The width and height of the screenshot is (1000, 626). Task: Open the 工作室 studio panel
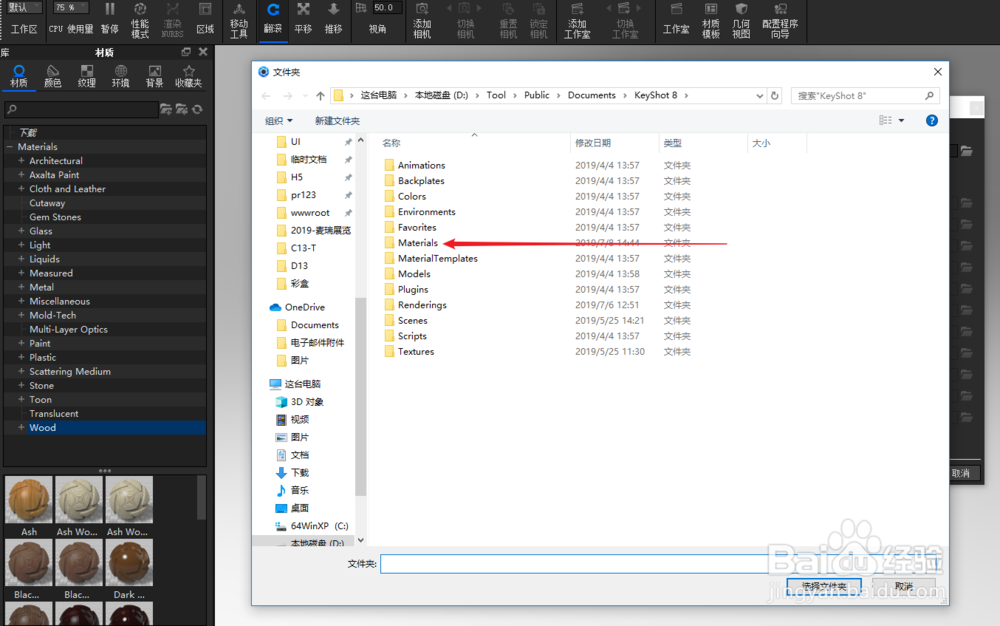pyautogui.click(x=676, y=18)
